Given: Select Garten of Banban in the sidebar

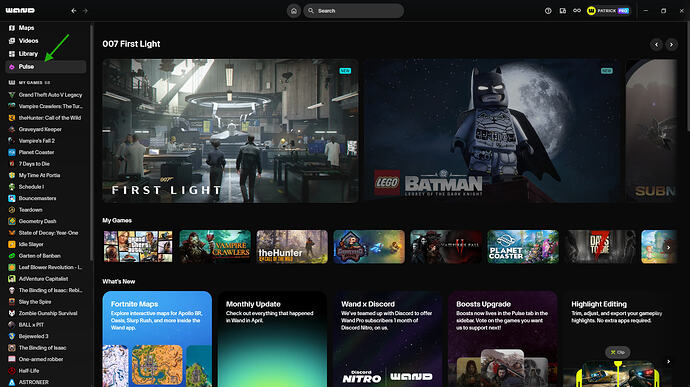Looking at the screenshot, I should 46,256.
